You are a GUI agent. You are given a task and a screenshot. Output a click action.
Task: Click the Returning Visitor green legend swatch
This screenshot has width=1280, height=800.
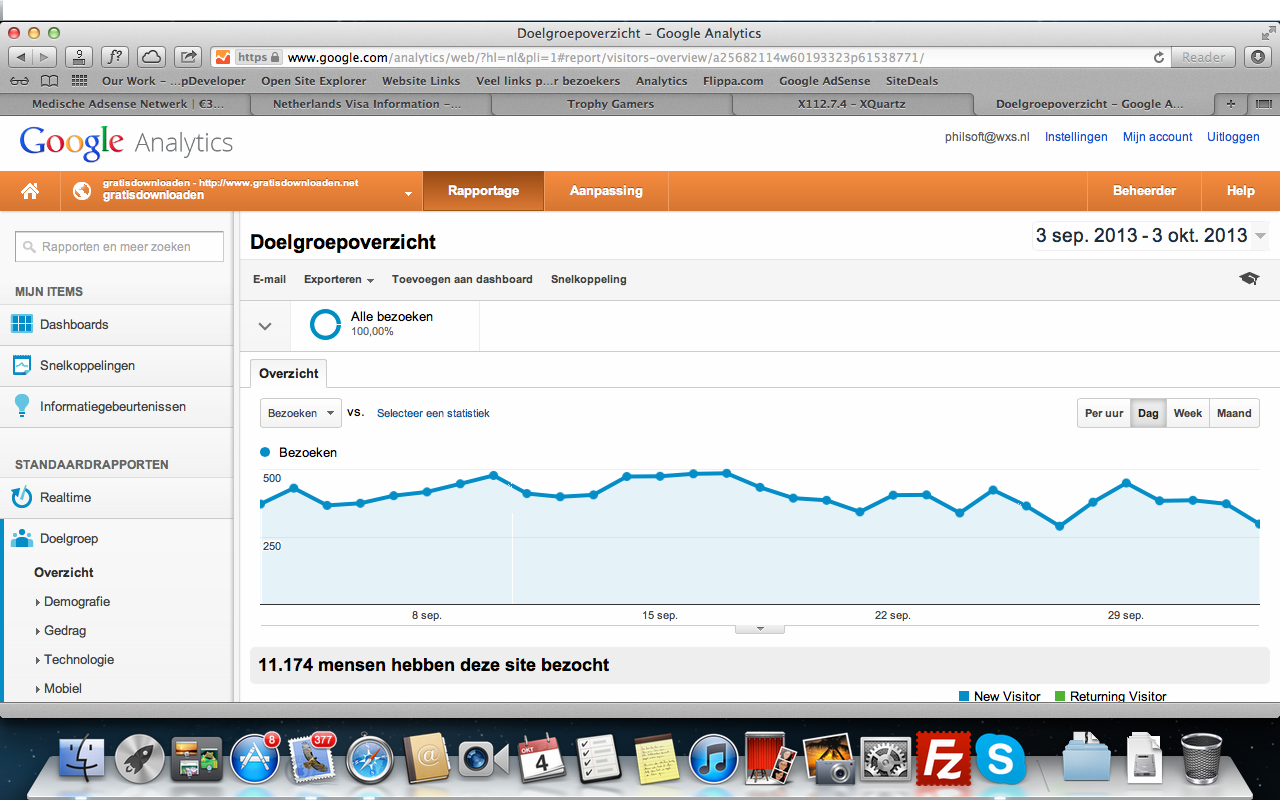1060,696
